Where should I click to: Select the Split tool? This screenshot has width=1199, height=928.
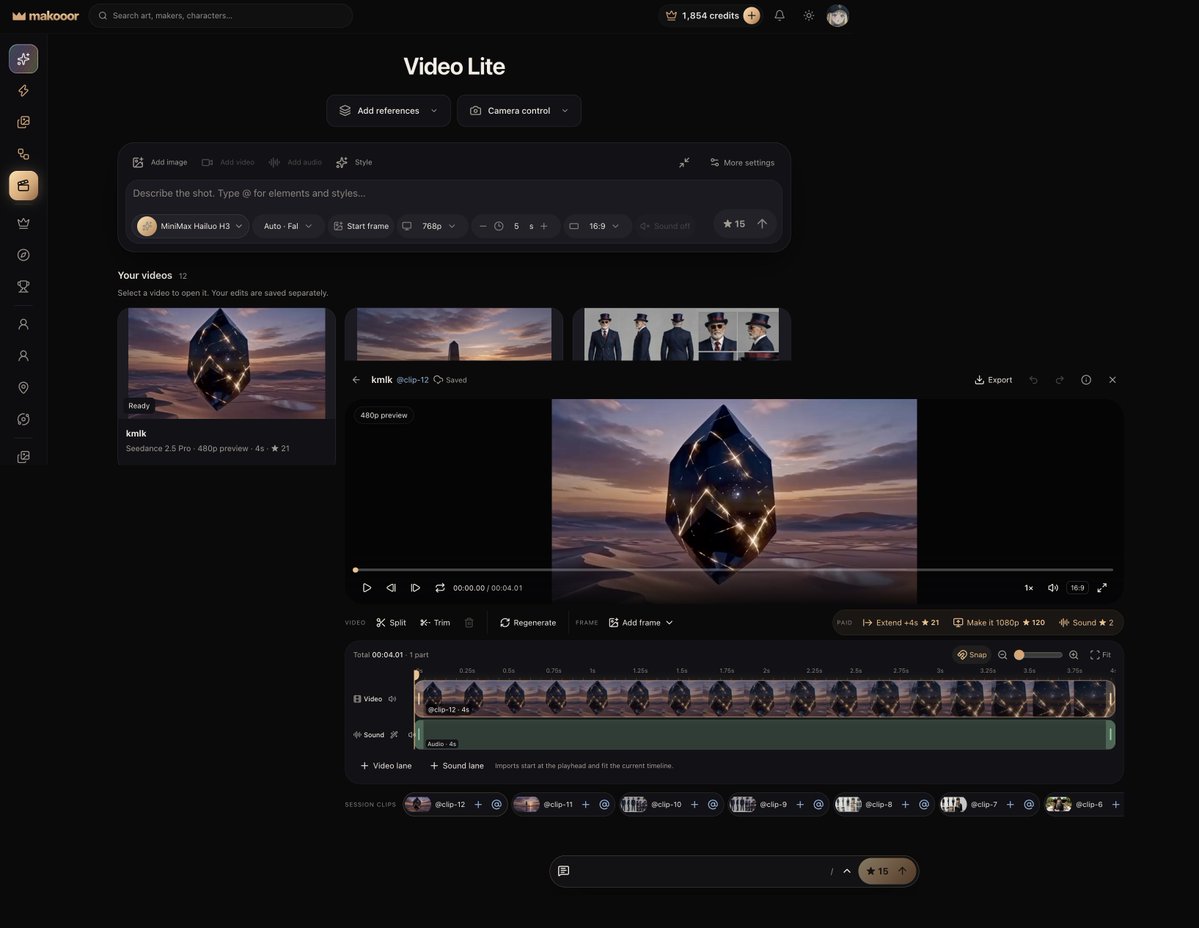tap(391, 623)
